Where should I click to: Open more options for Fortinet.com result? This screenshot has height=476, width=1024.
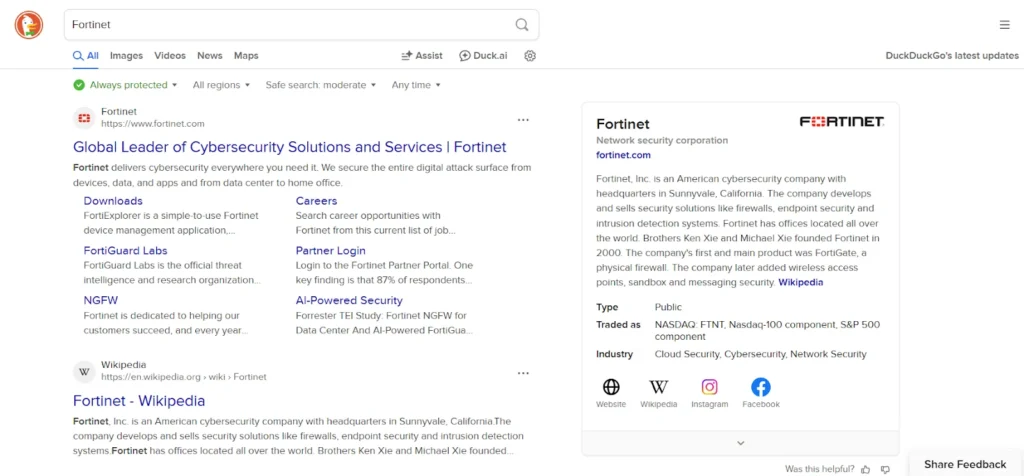click(x=522, y=120)
